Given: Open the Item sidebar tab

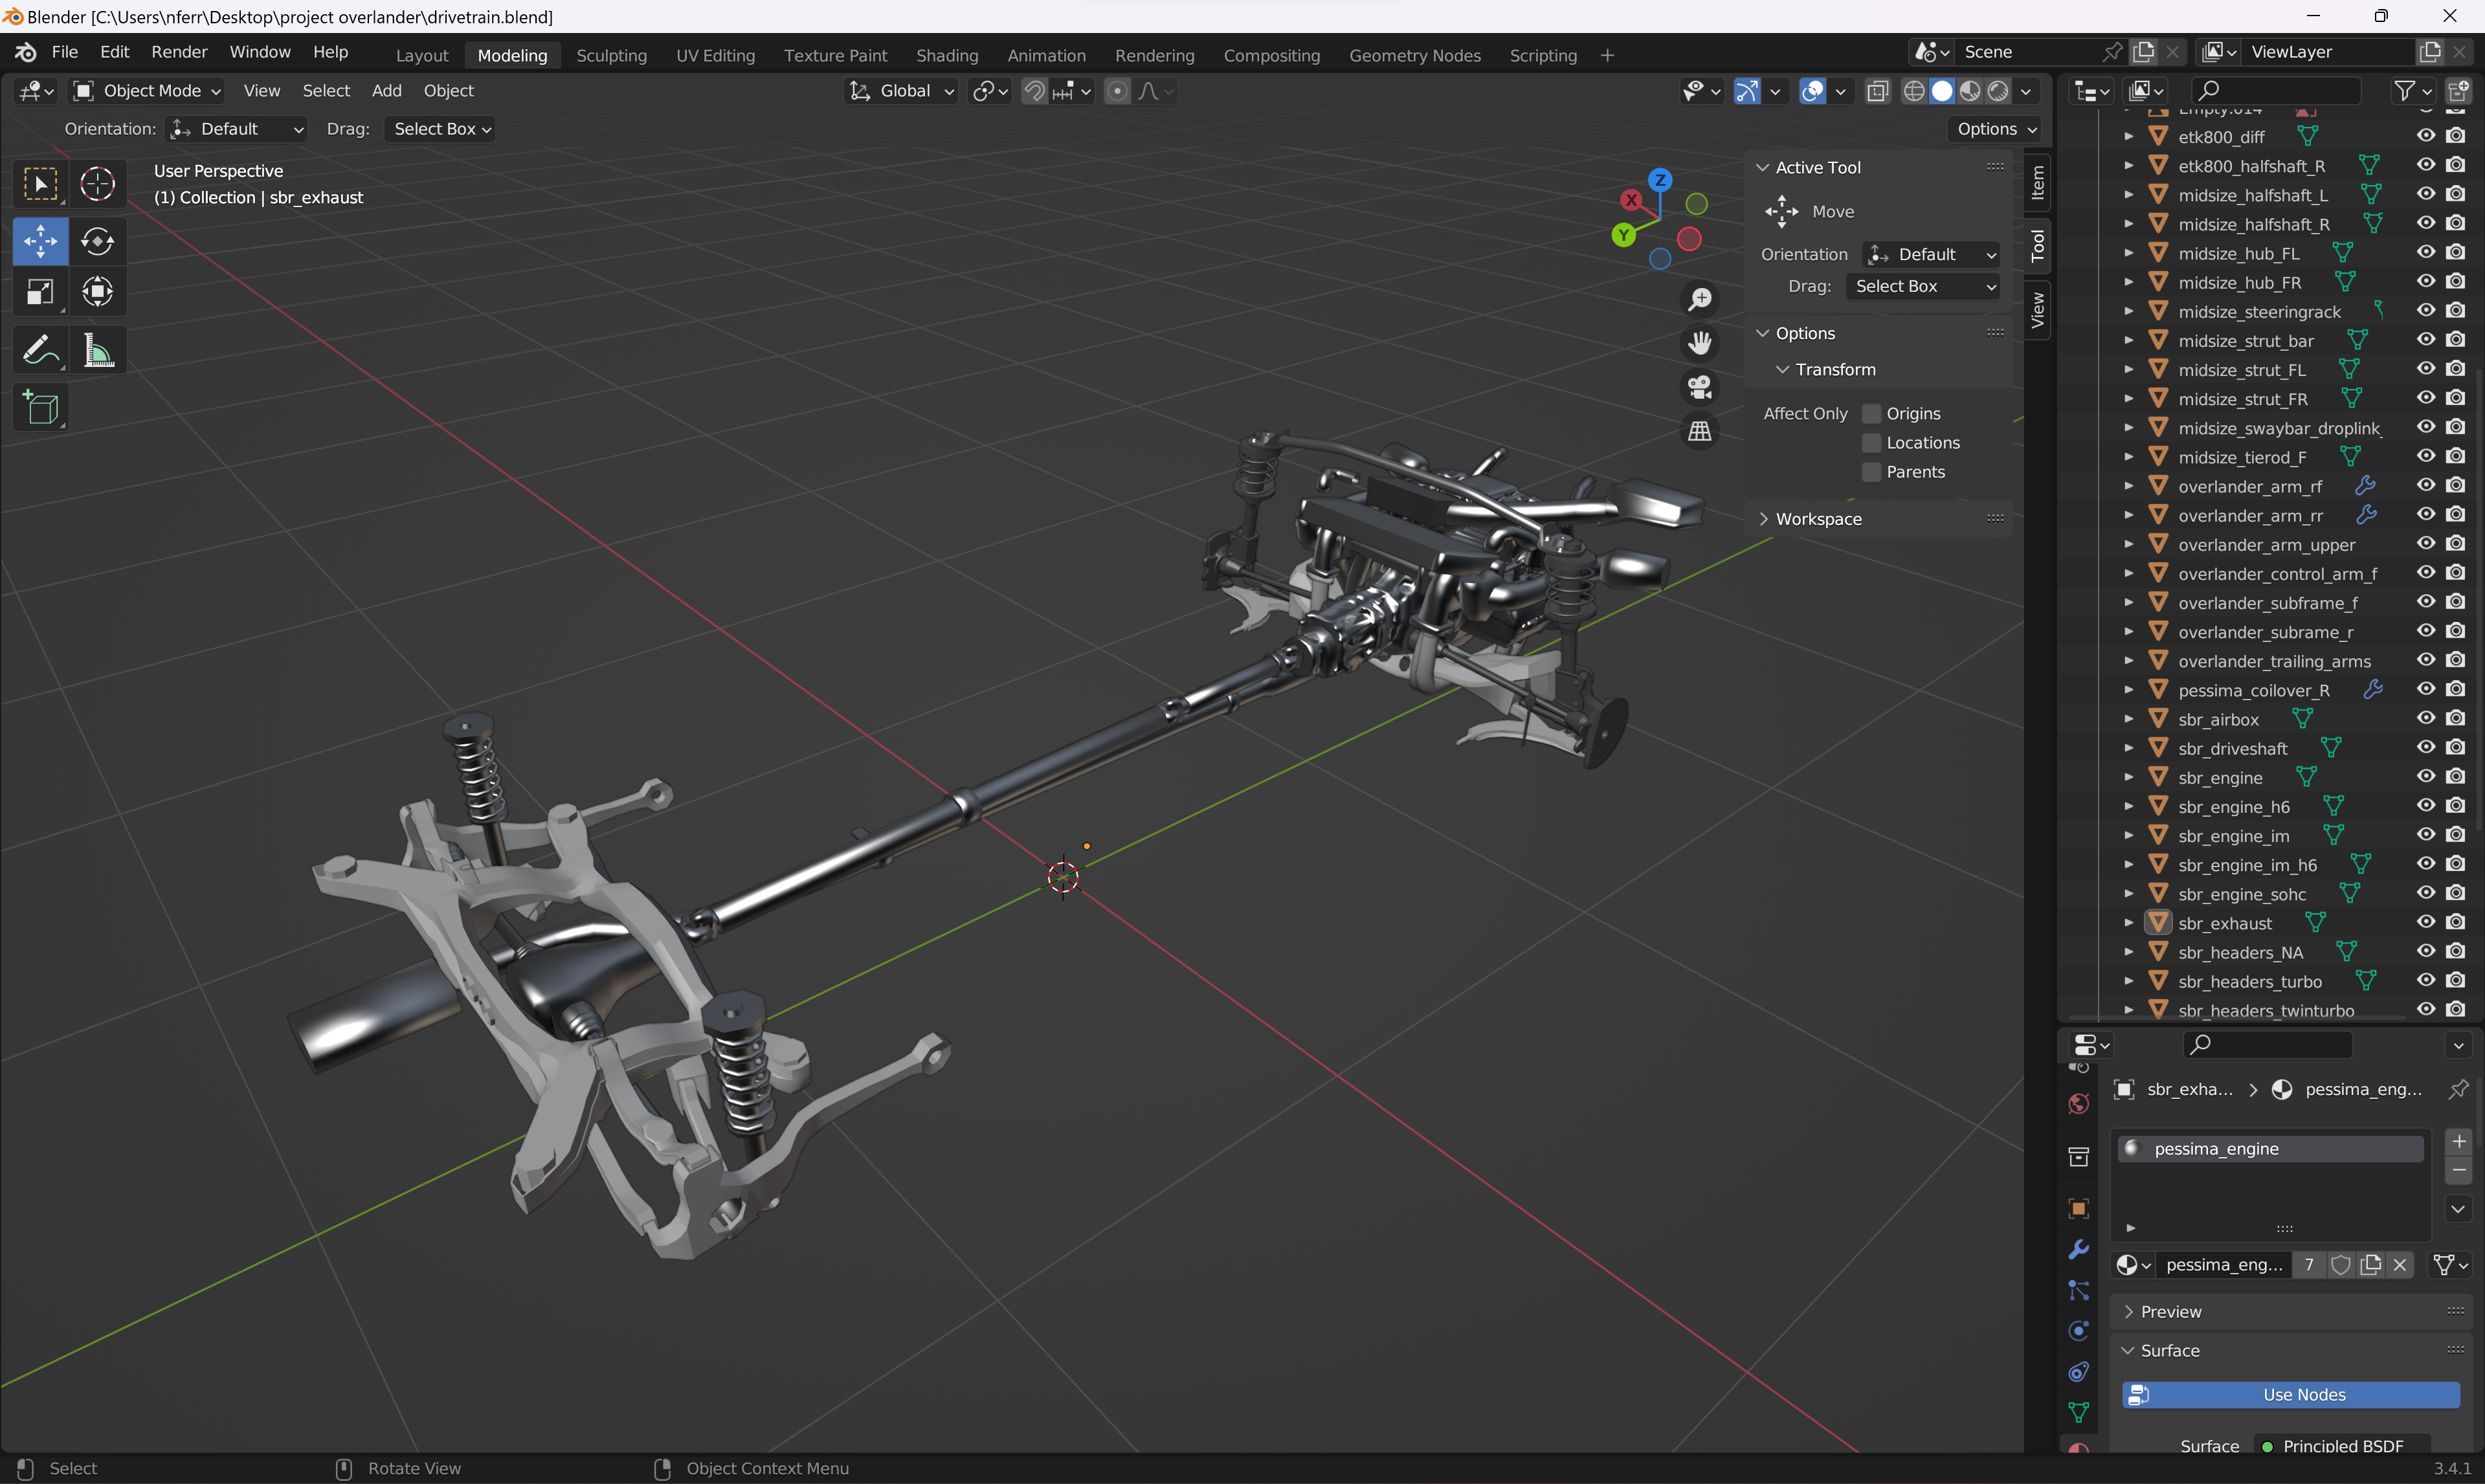Looking at the screenshot, I should point(2037,183).
